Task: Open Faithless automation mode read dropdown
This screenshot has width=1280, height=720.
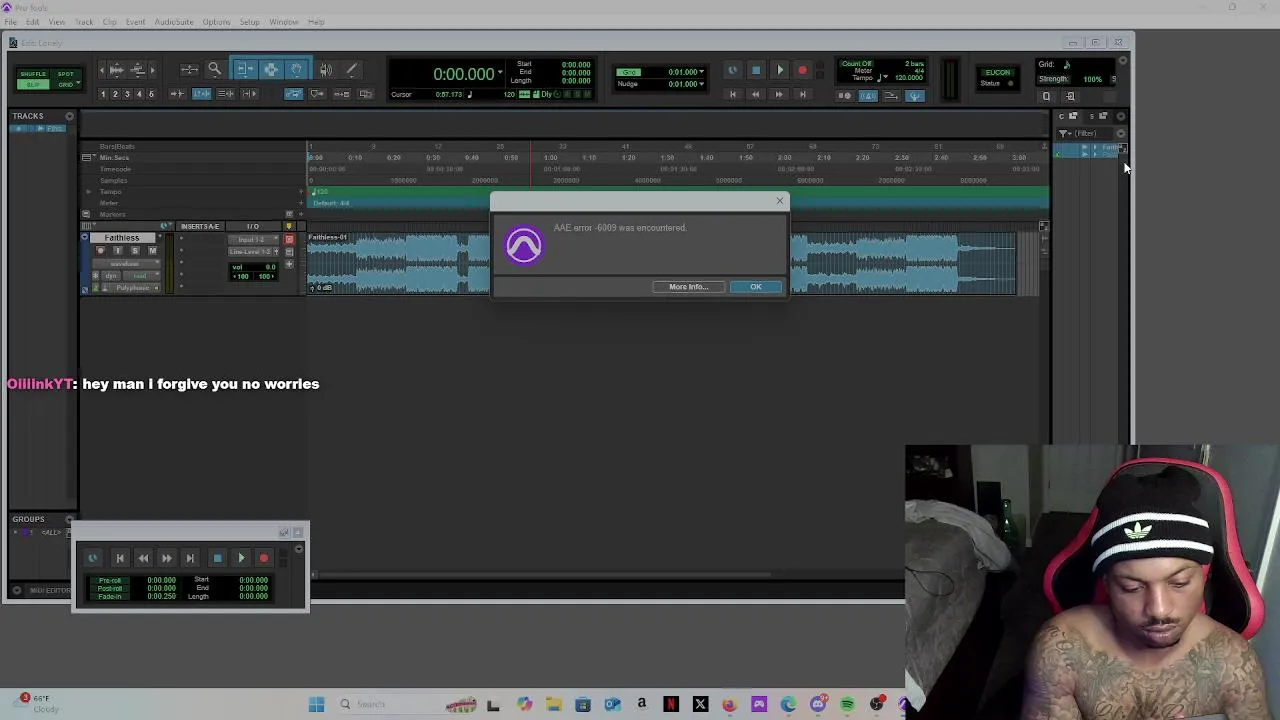Action: [x=139, y=276]
